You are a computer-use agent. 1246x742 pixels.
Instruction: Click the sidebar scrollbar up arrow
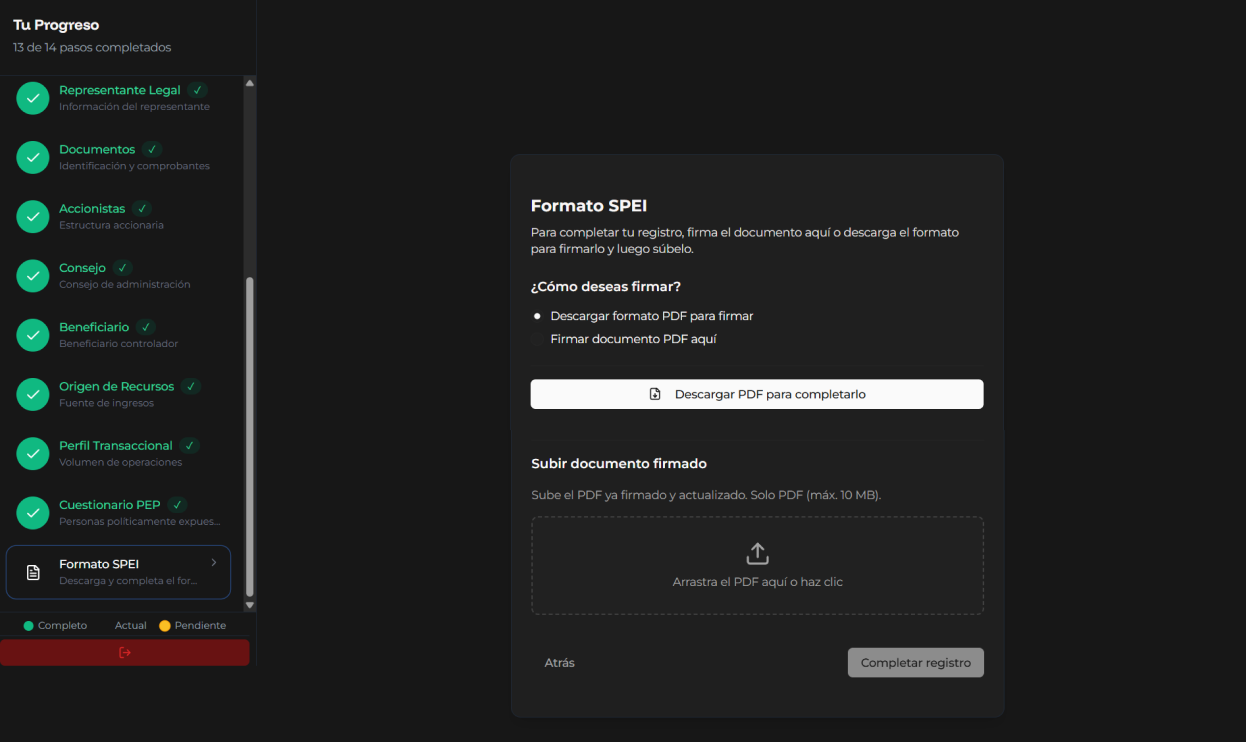[250, 82]
